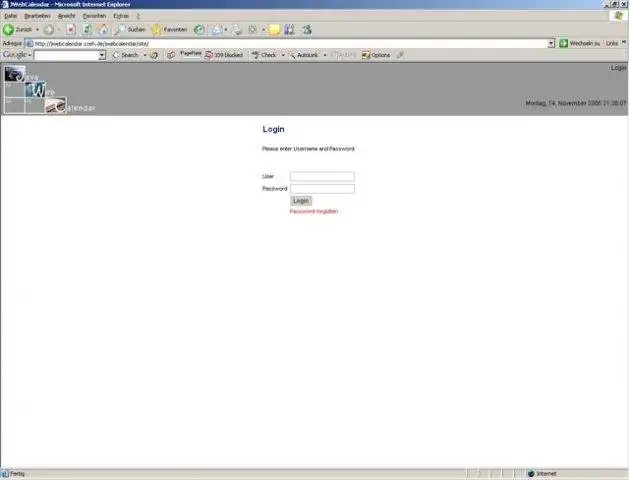
Task: Click the 'Please enter Username and Password' text
Action: click(x=308, y=149)
